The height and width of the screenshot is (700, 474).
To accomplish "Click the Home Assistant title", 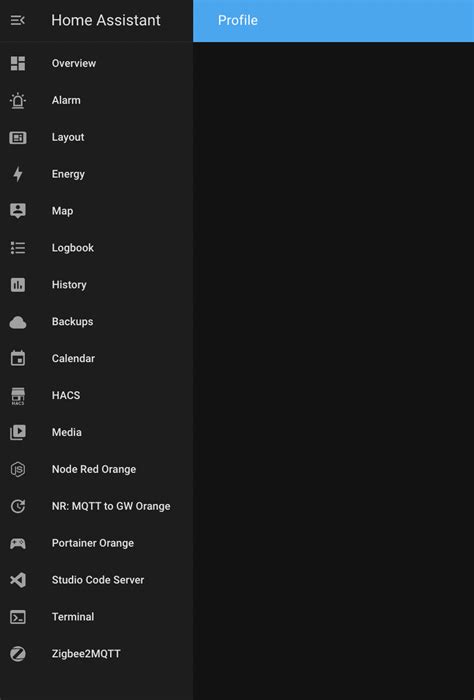I will click(x=106, y=20).
